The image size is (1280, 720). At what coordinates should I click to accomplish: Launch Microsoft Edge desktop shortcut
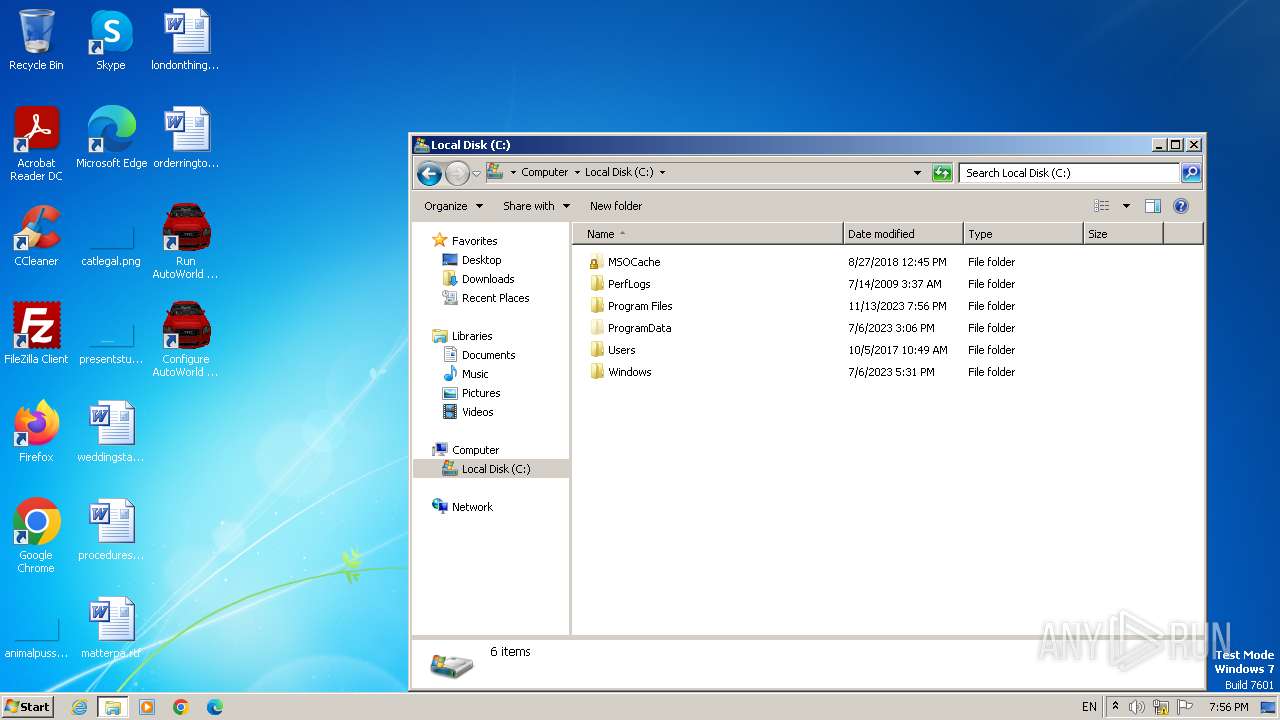coord(111,137)
